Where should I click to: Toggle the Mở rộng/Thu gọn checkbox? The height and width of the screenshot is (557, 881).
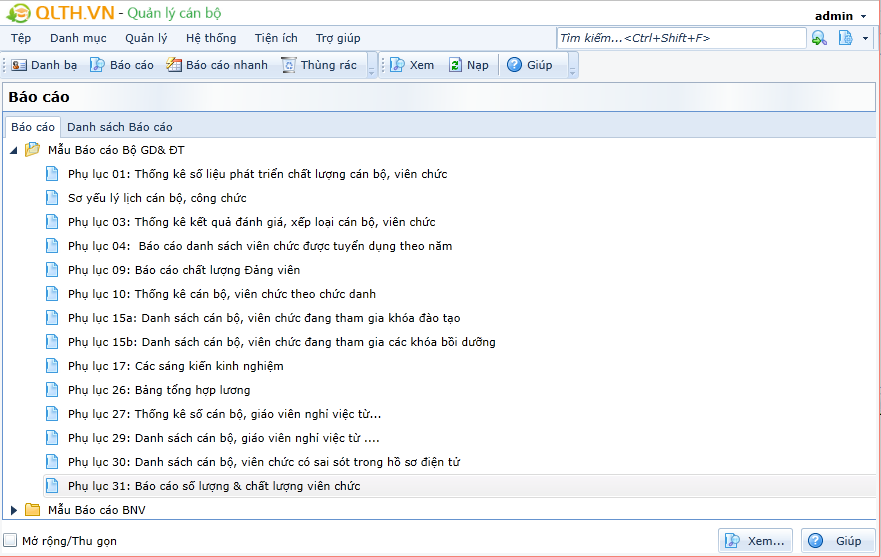tap(11, 541)
